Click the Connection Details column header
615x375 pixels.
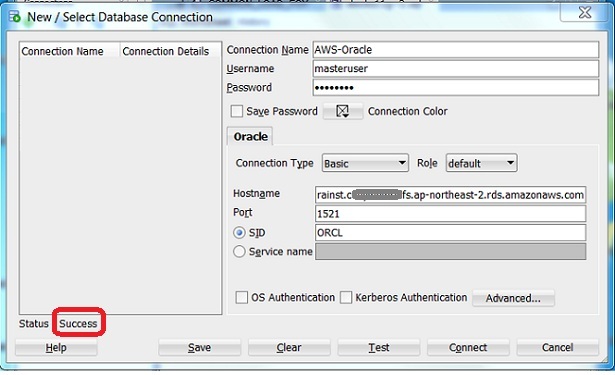tap(170, 51)
